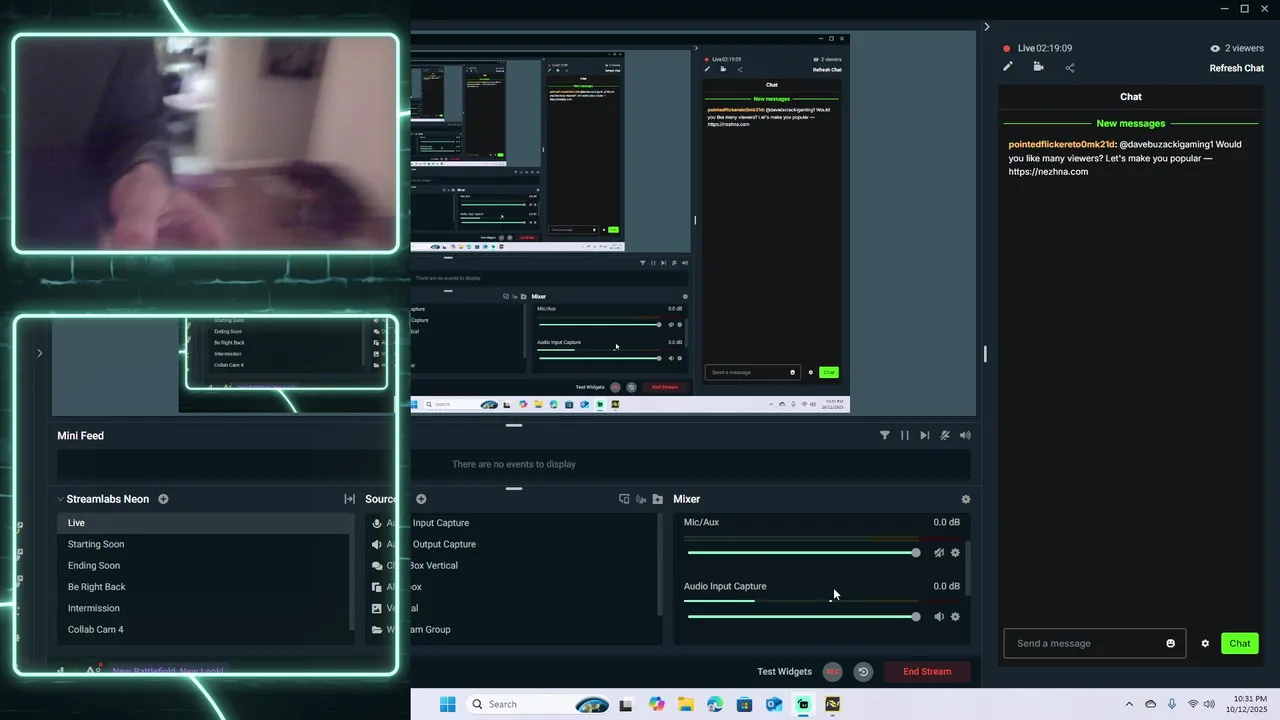Click the Mini Feed heading
Screen dimensions: 1280x720
pos(80,436)
